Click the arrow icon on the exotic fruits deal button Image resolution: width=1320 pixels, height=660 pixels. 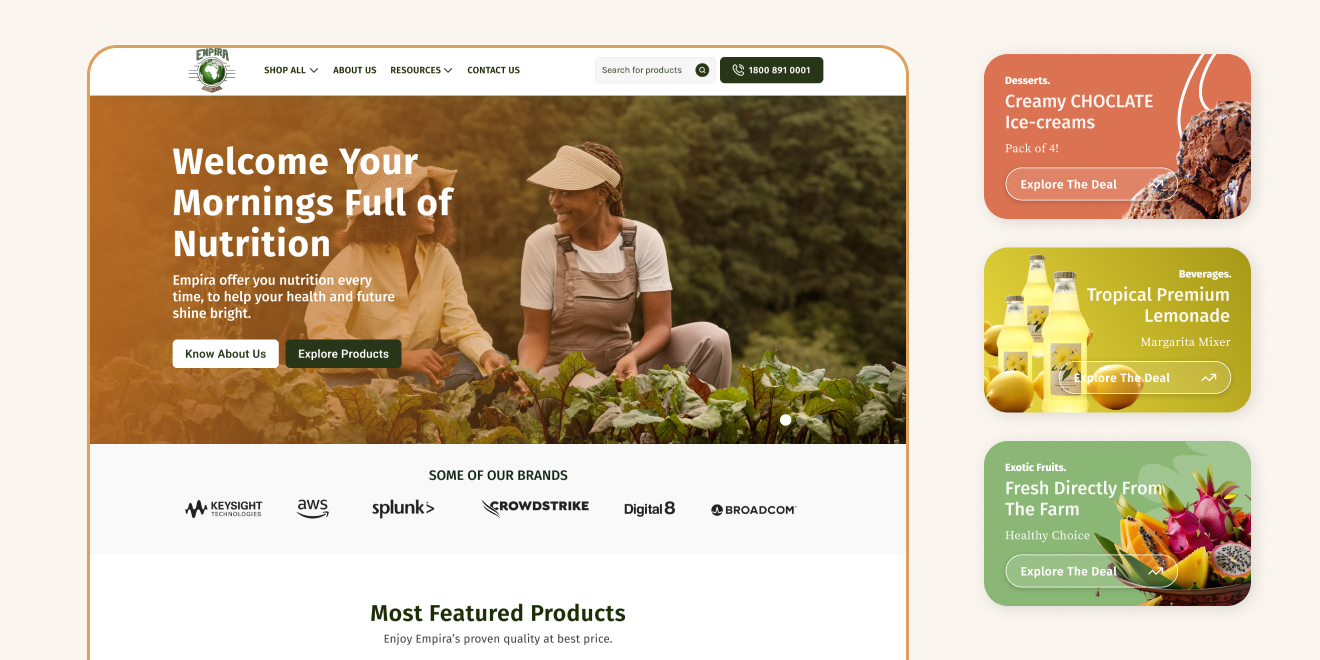1156,571
